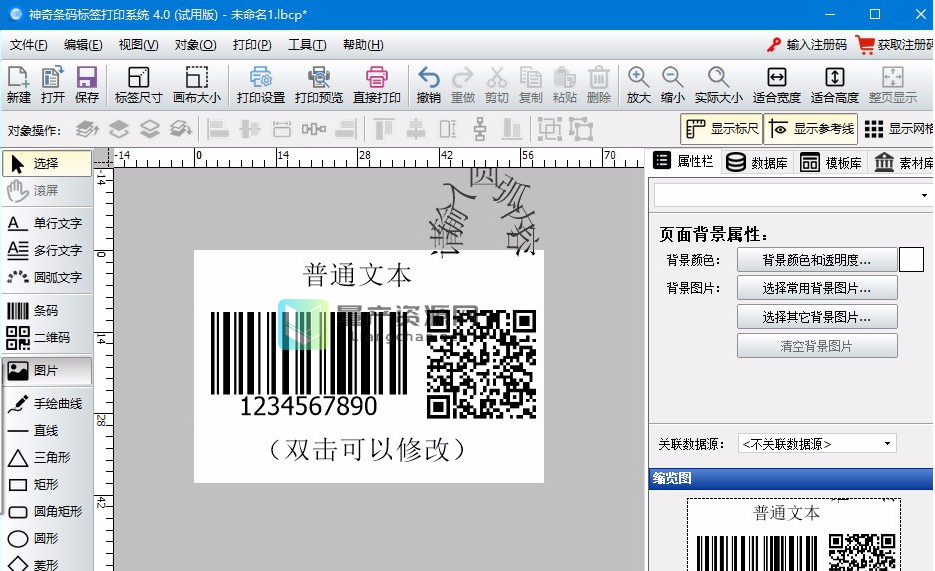Image resolution: width=935 pixels, height=571 pixels.
Task: Switch to the 模板库 template library tab
Action: click(831, 162)
